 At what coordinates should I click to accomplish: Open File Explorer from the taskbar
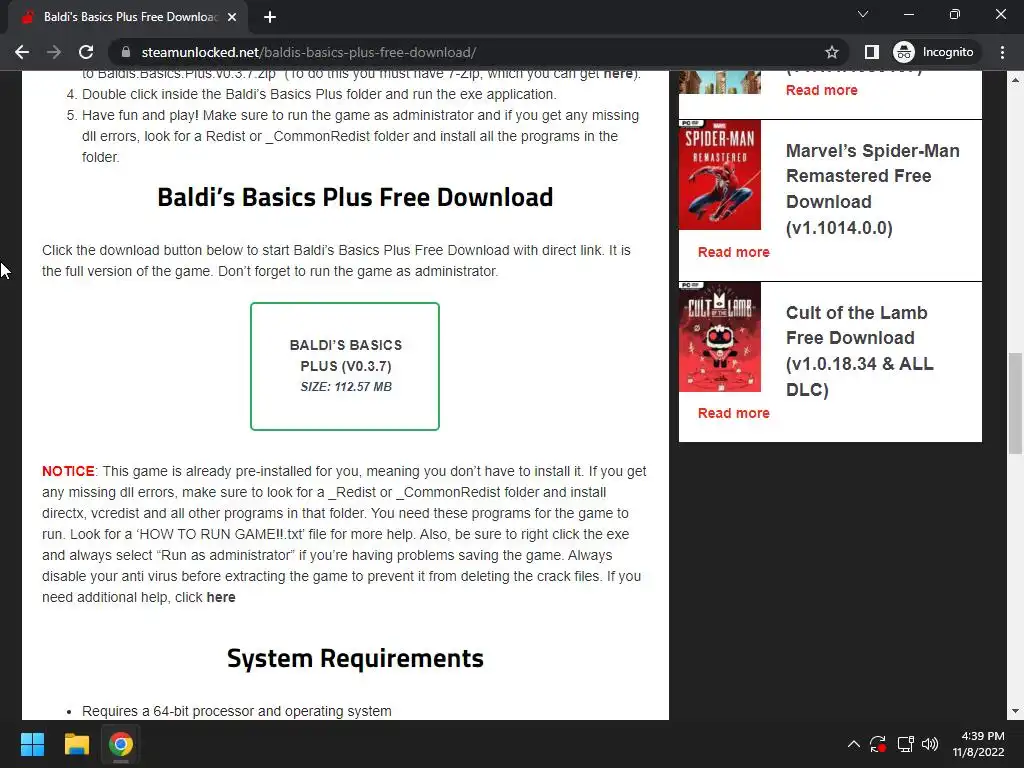(76, 744)
